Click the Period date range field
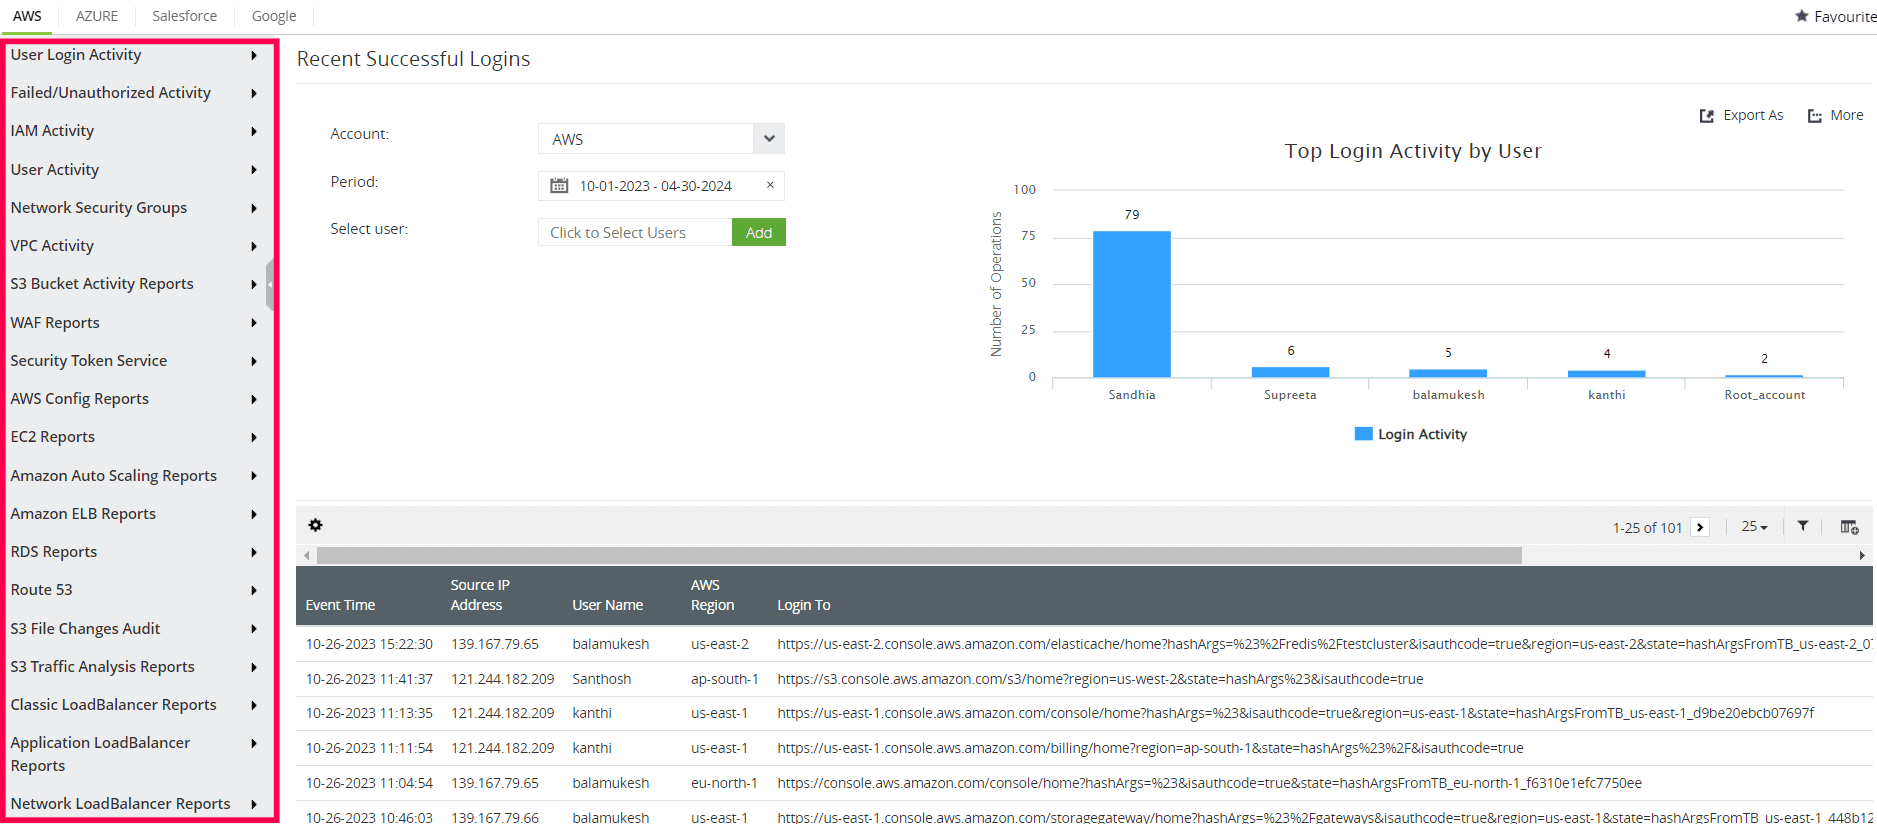1877x824 pixels. click(661, 186)
